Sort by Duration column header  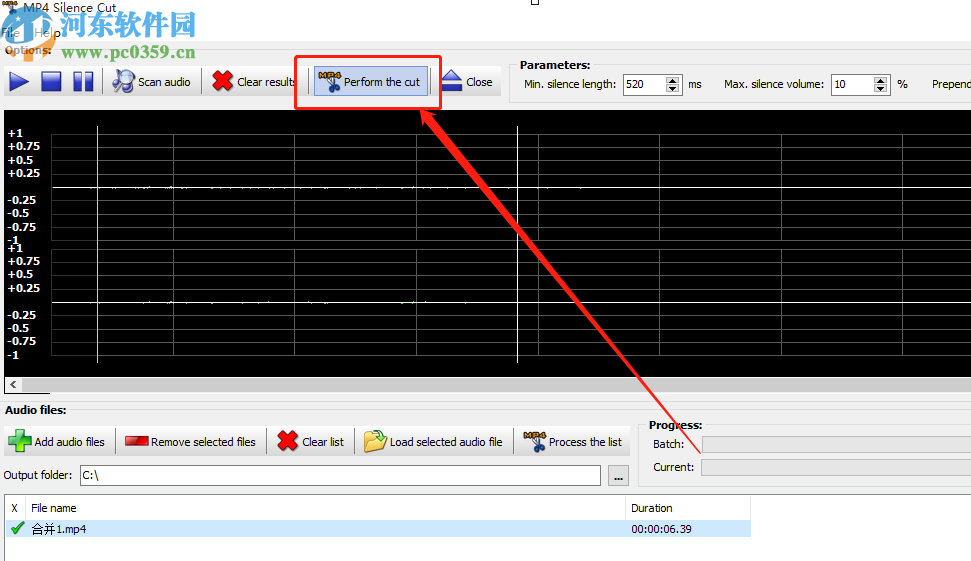pos(688,508)
